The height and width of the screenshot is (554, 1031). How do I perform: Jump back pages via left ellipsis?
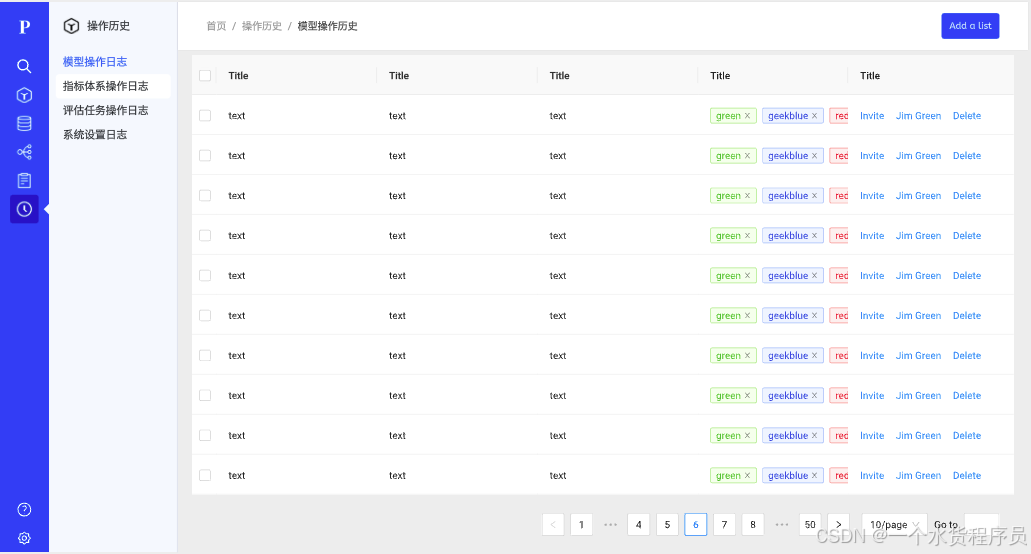point(610,524)
